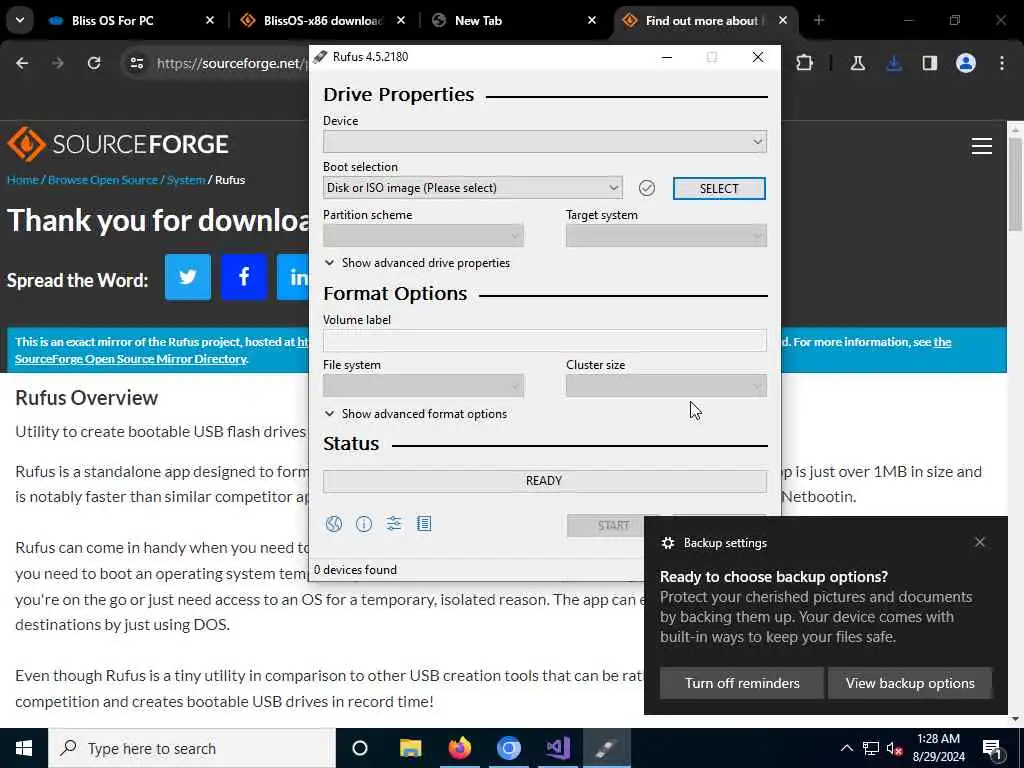Click Rufus READY status progress bar
The width and height of the screenshot is (1024, 768).
pyautogui.click(x=545, y=481)
